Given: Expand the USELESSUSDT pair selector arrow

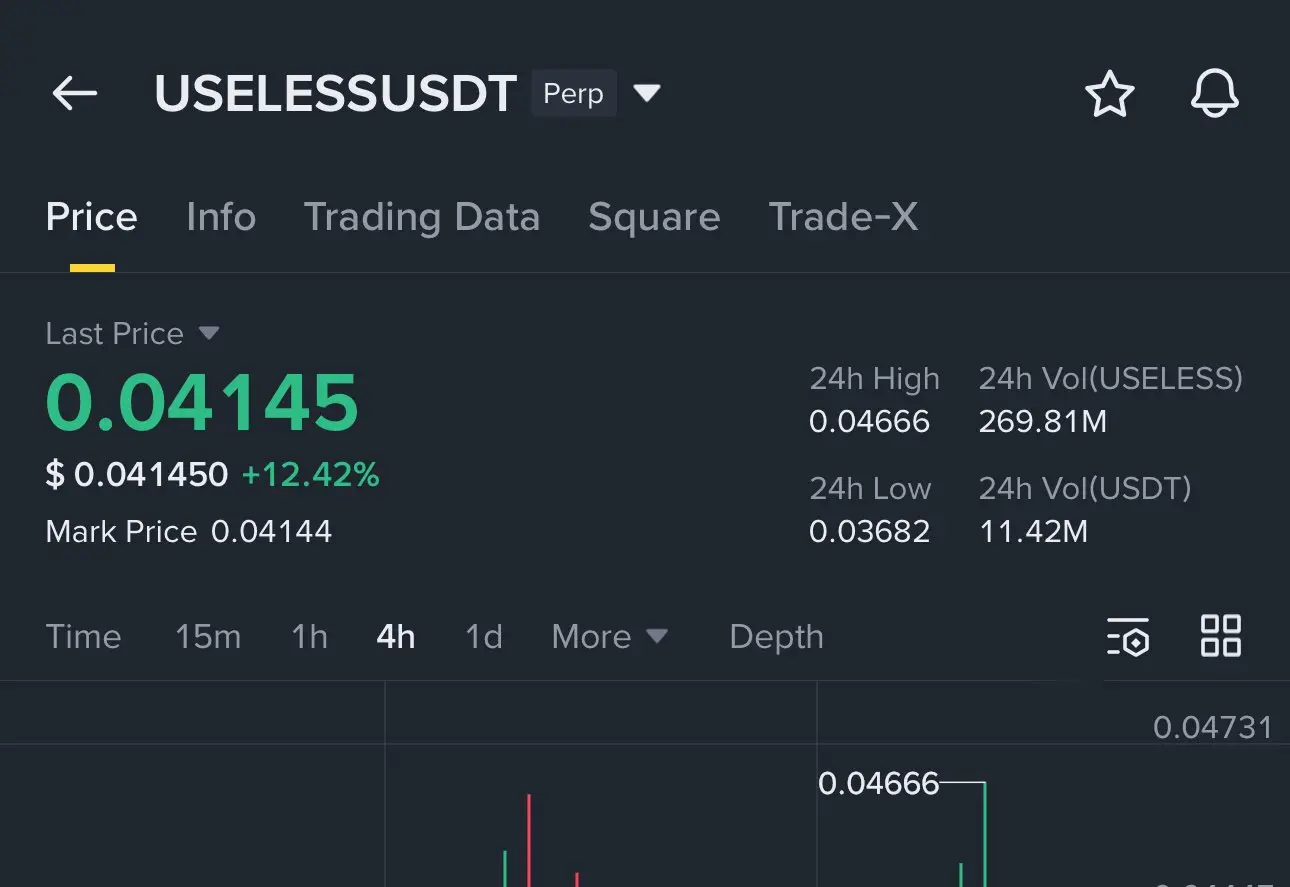Looking at the screenshot, I should pos(647,93).
